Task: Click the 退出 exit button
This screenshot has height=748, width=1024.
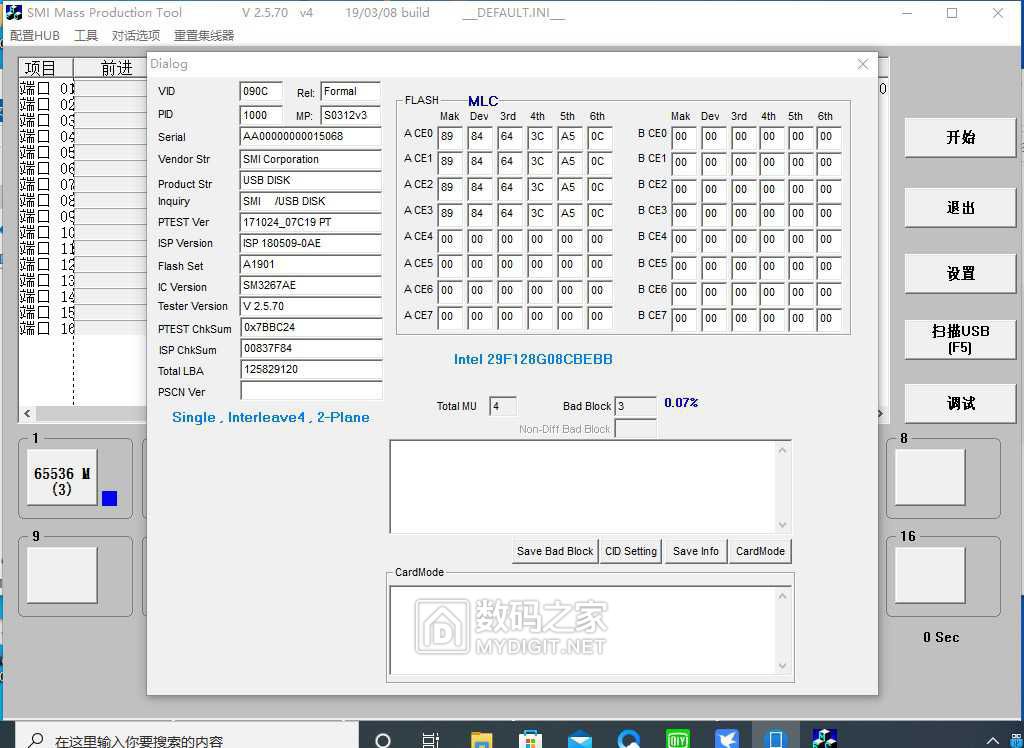Action: coord(960,208)
